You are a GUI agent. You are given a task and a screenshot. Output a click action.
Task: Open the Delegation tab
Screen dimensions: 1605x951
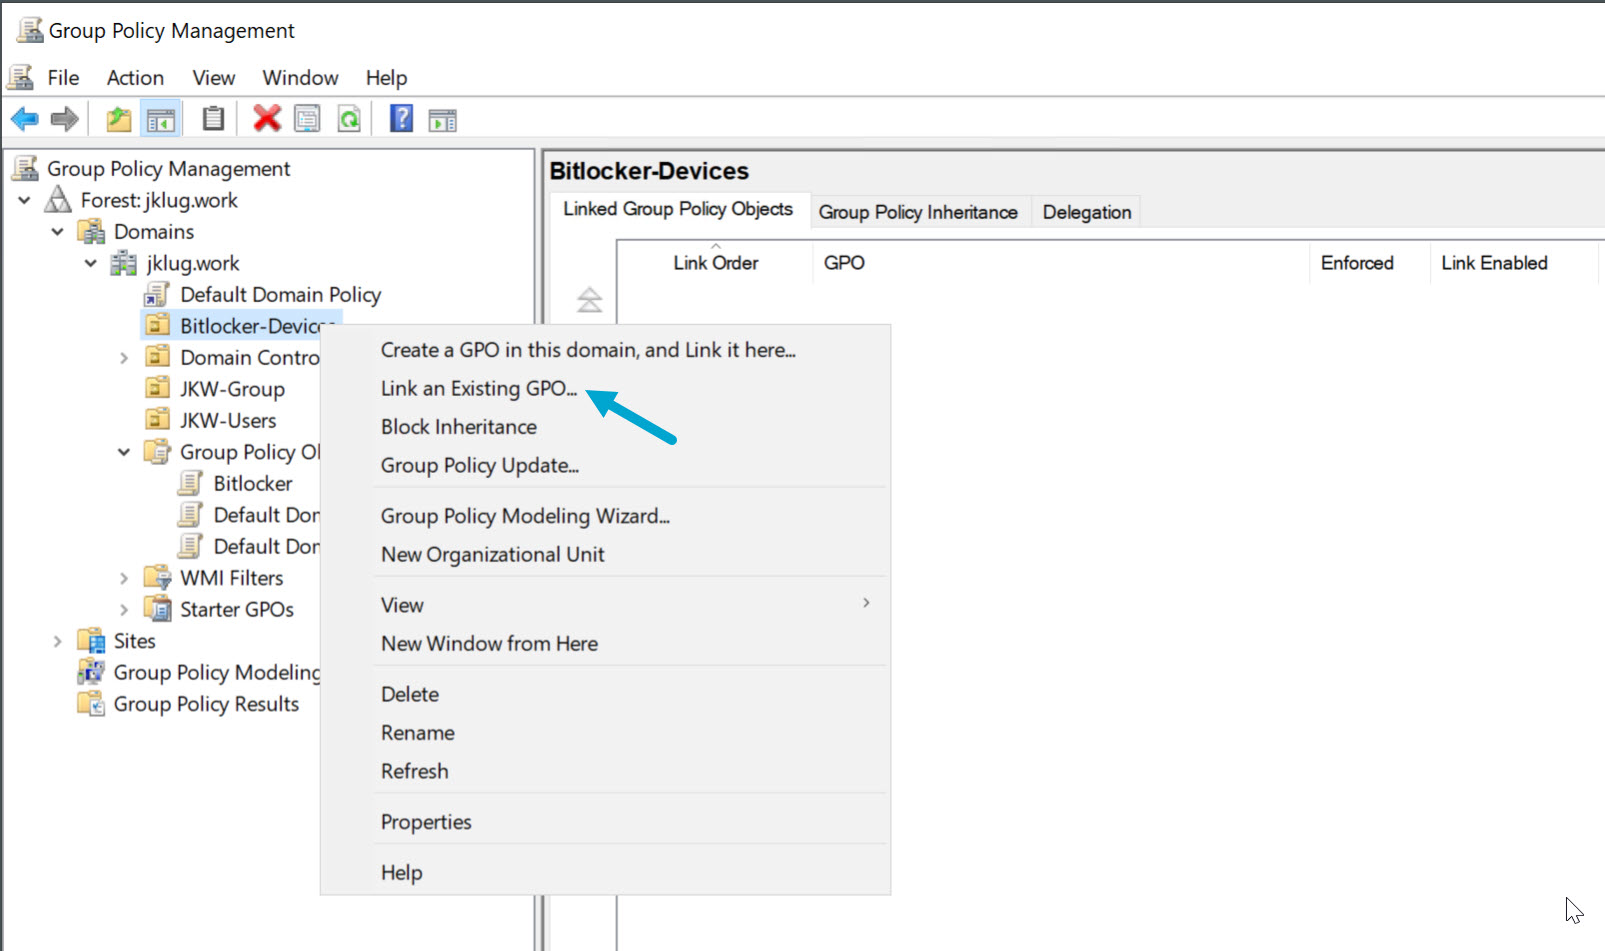(x=1086, y=211)
